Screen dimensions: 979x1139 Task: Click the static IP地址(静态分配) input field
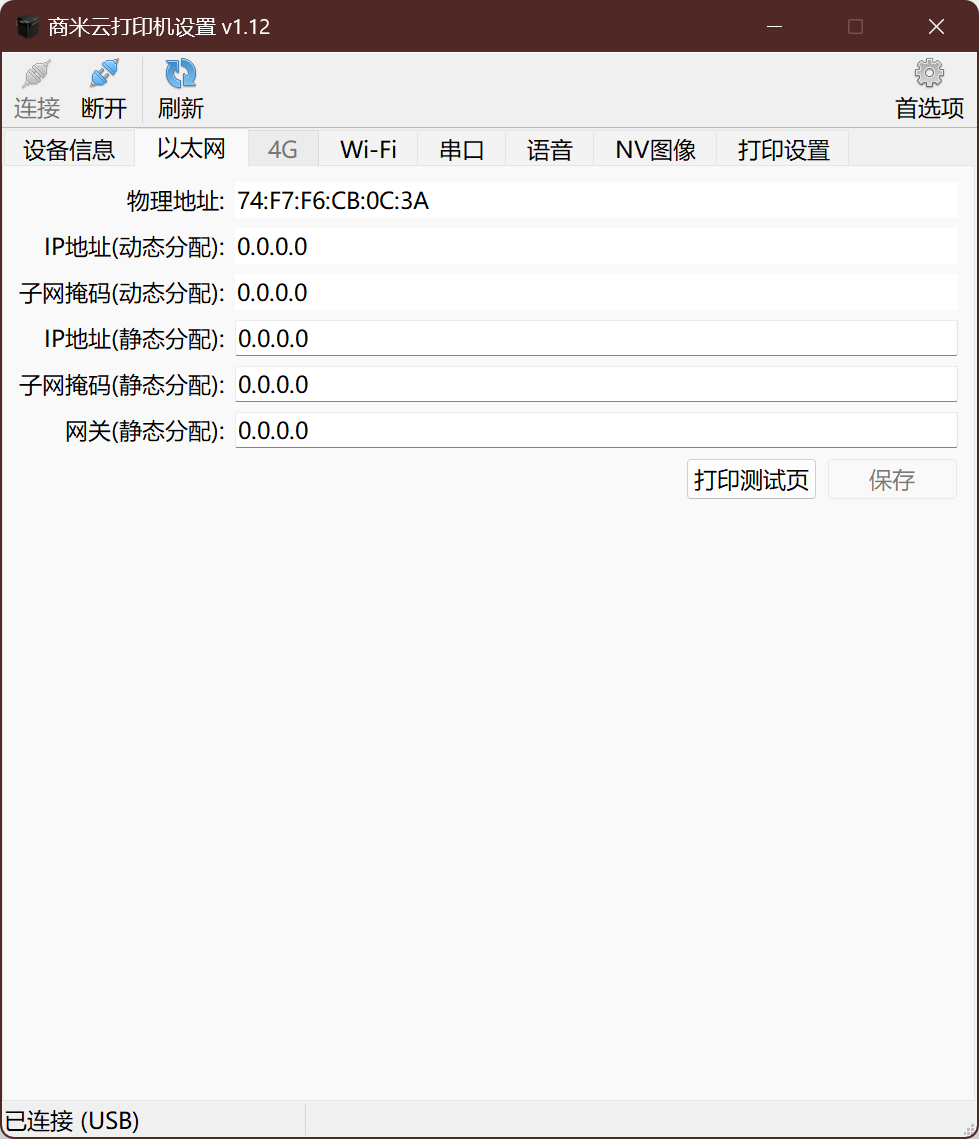point(595,339)
